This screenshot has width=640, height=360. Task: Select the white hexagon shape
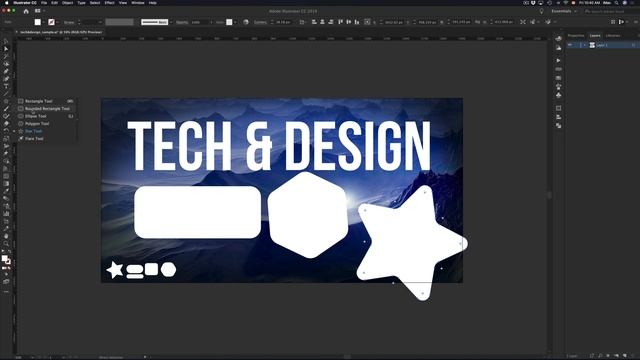[308, 215]
